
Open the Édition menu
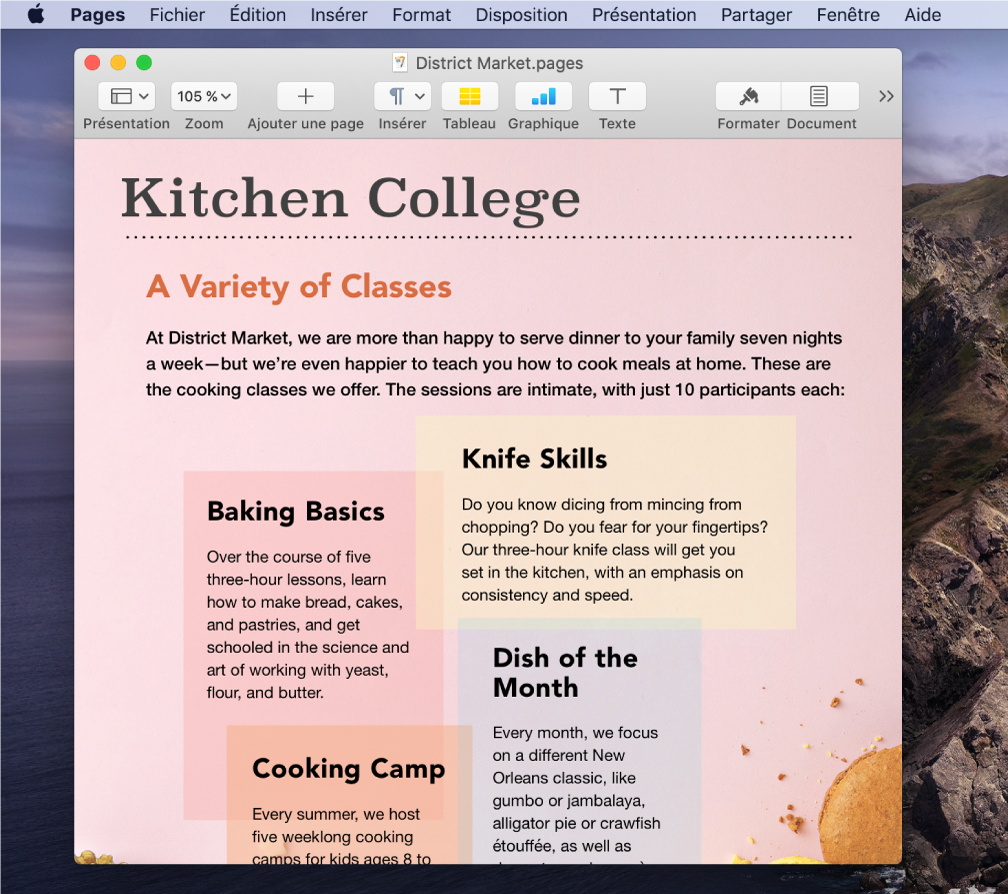(x=258, y=14)
